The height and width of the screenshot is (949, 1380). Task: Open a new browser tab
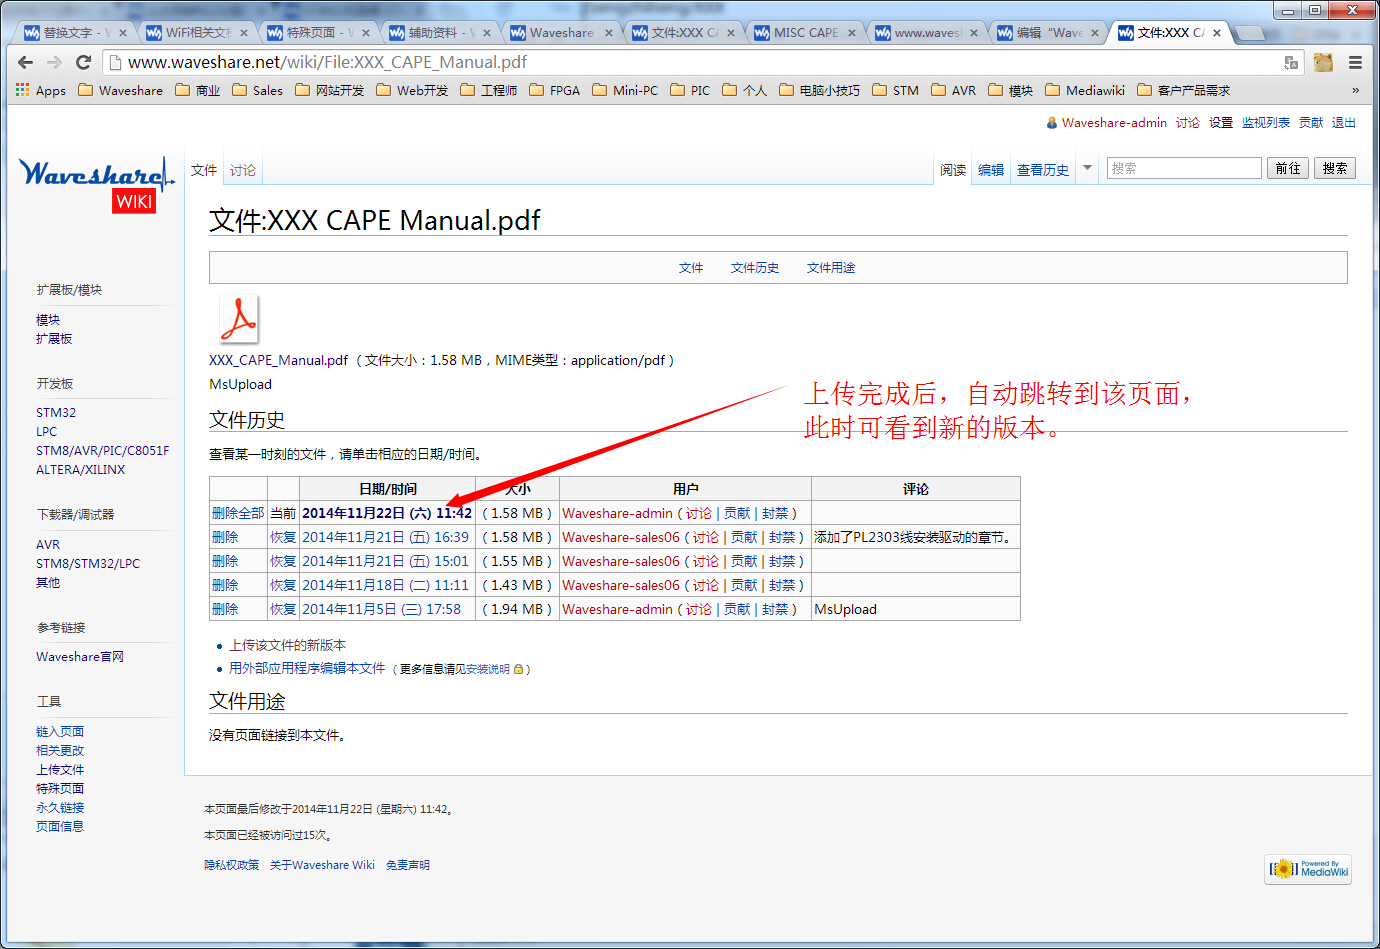pyautogui.click(x=1250, y=33)
